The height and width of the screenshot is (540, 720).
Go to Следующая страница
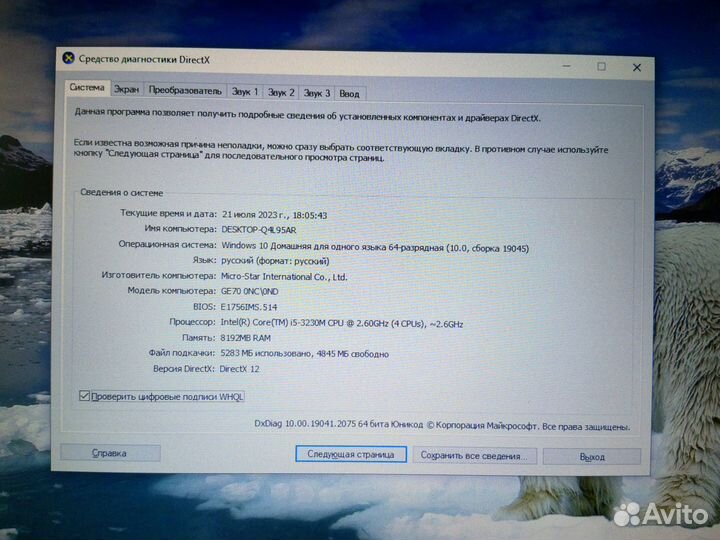coord(351,454)
